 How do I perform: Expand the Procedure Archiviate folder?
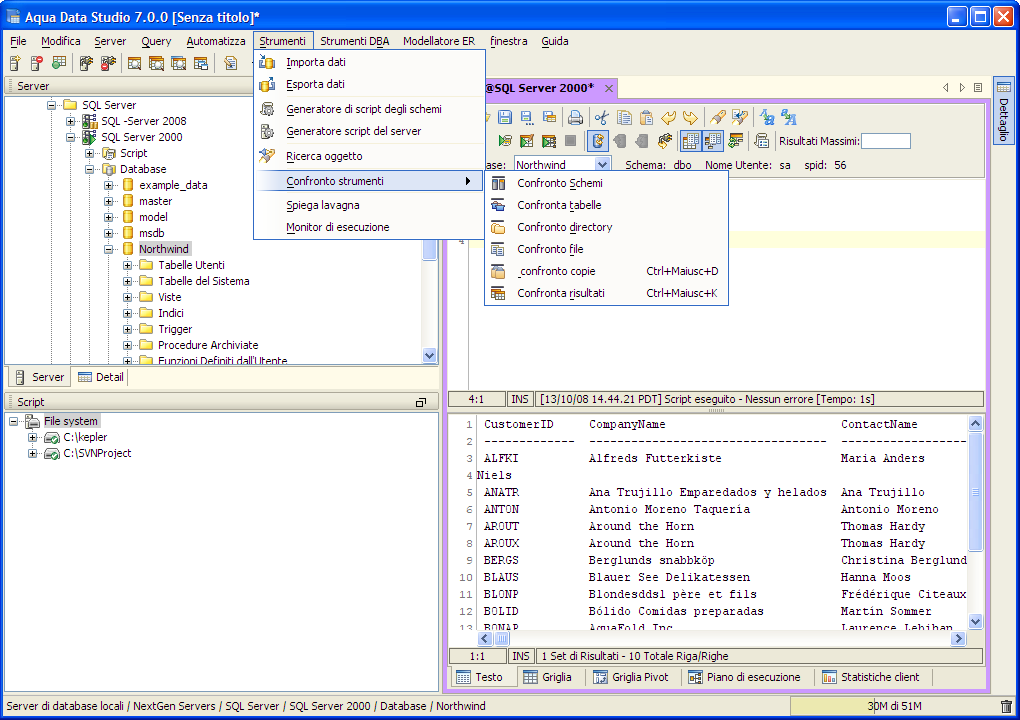point(128,345)
